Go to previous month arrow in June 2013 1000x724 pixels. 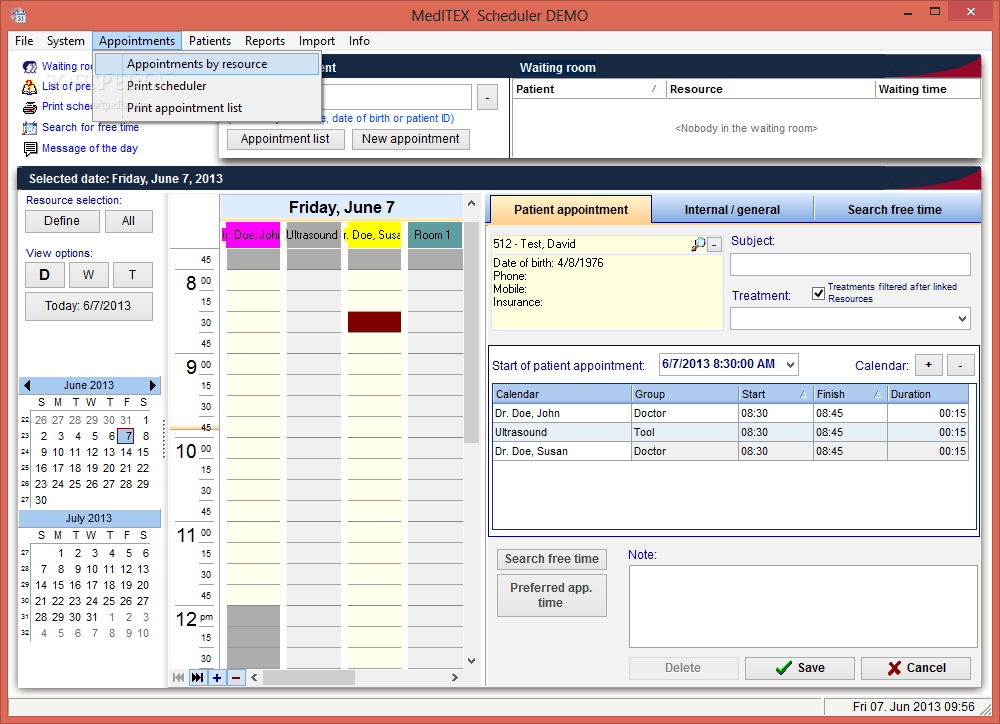[27, 385]
